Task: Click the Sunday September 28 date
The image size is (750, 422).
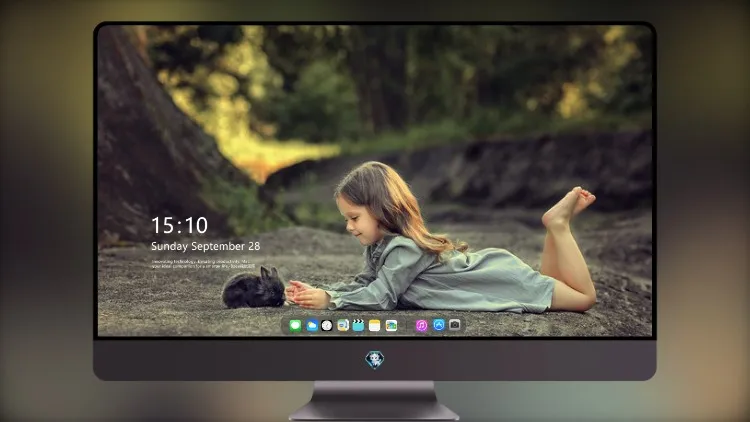Action: [x=206, y=246]
